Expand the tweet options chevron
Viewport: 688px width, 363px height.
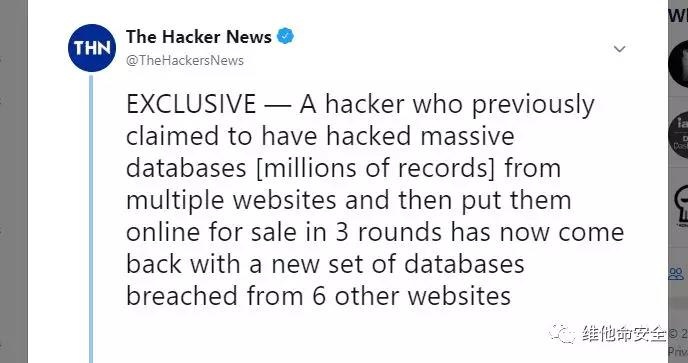coord(620,49)
